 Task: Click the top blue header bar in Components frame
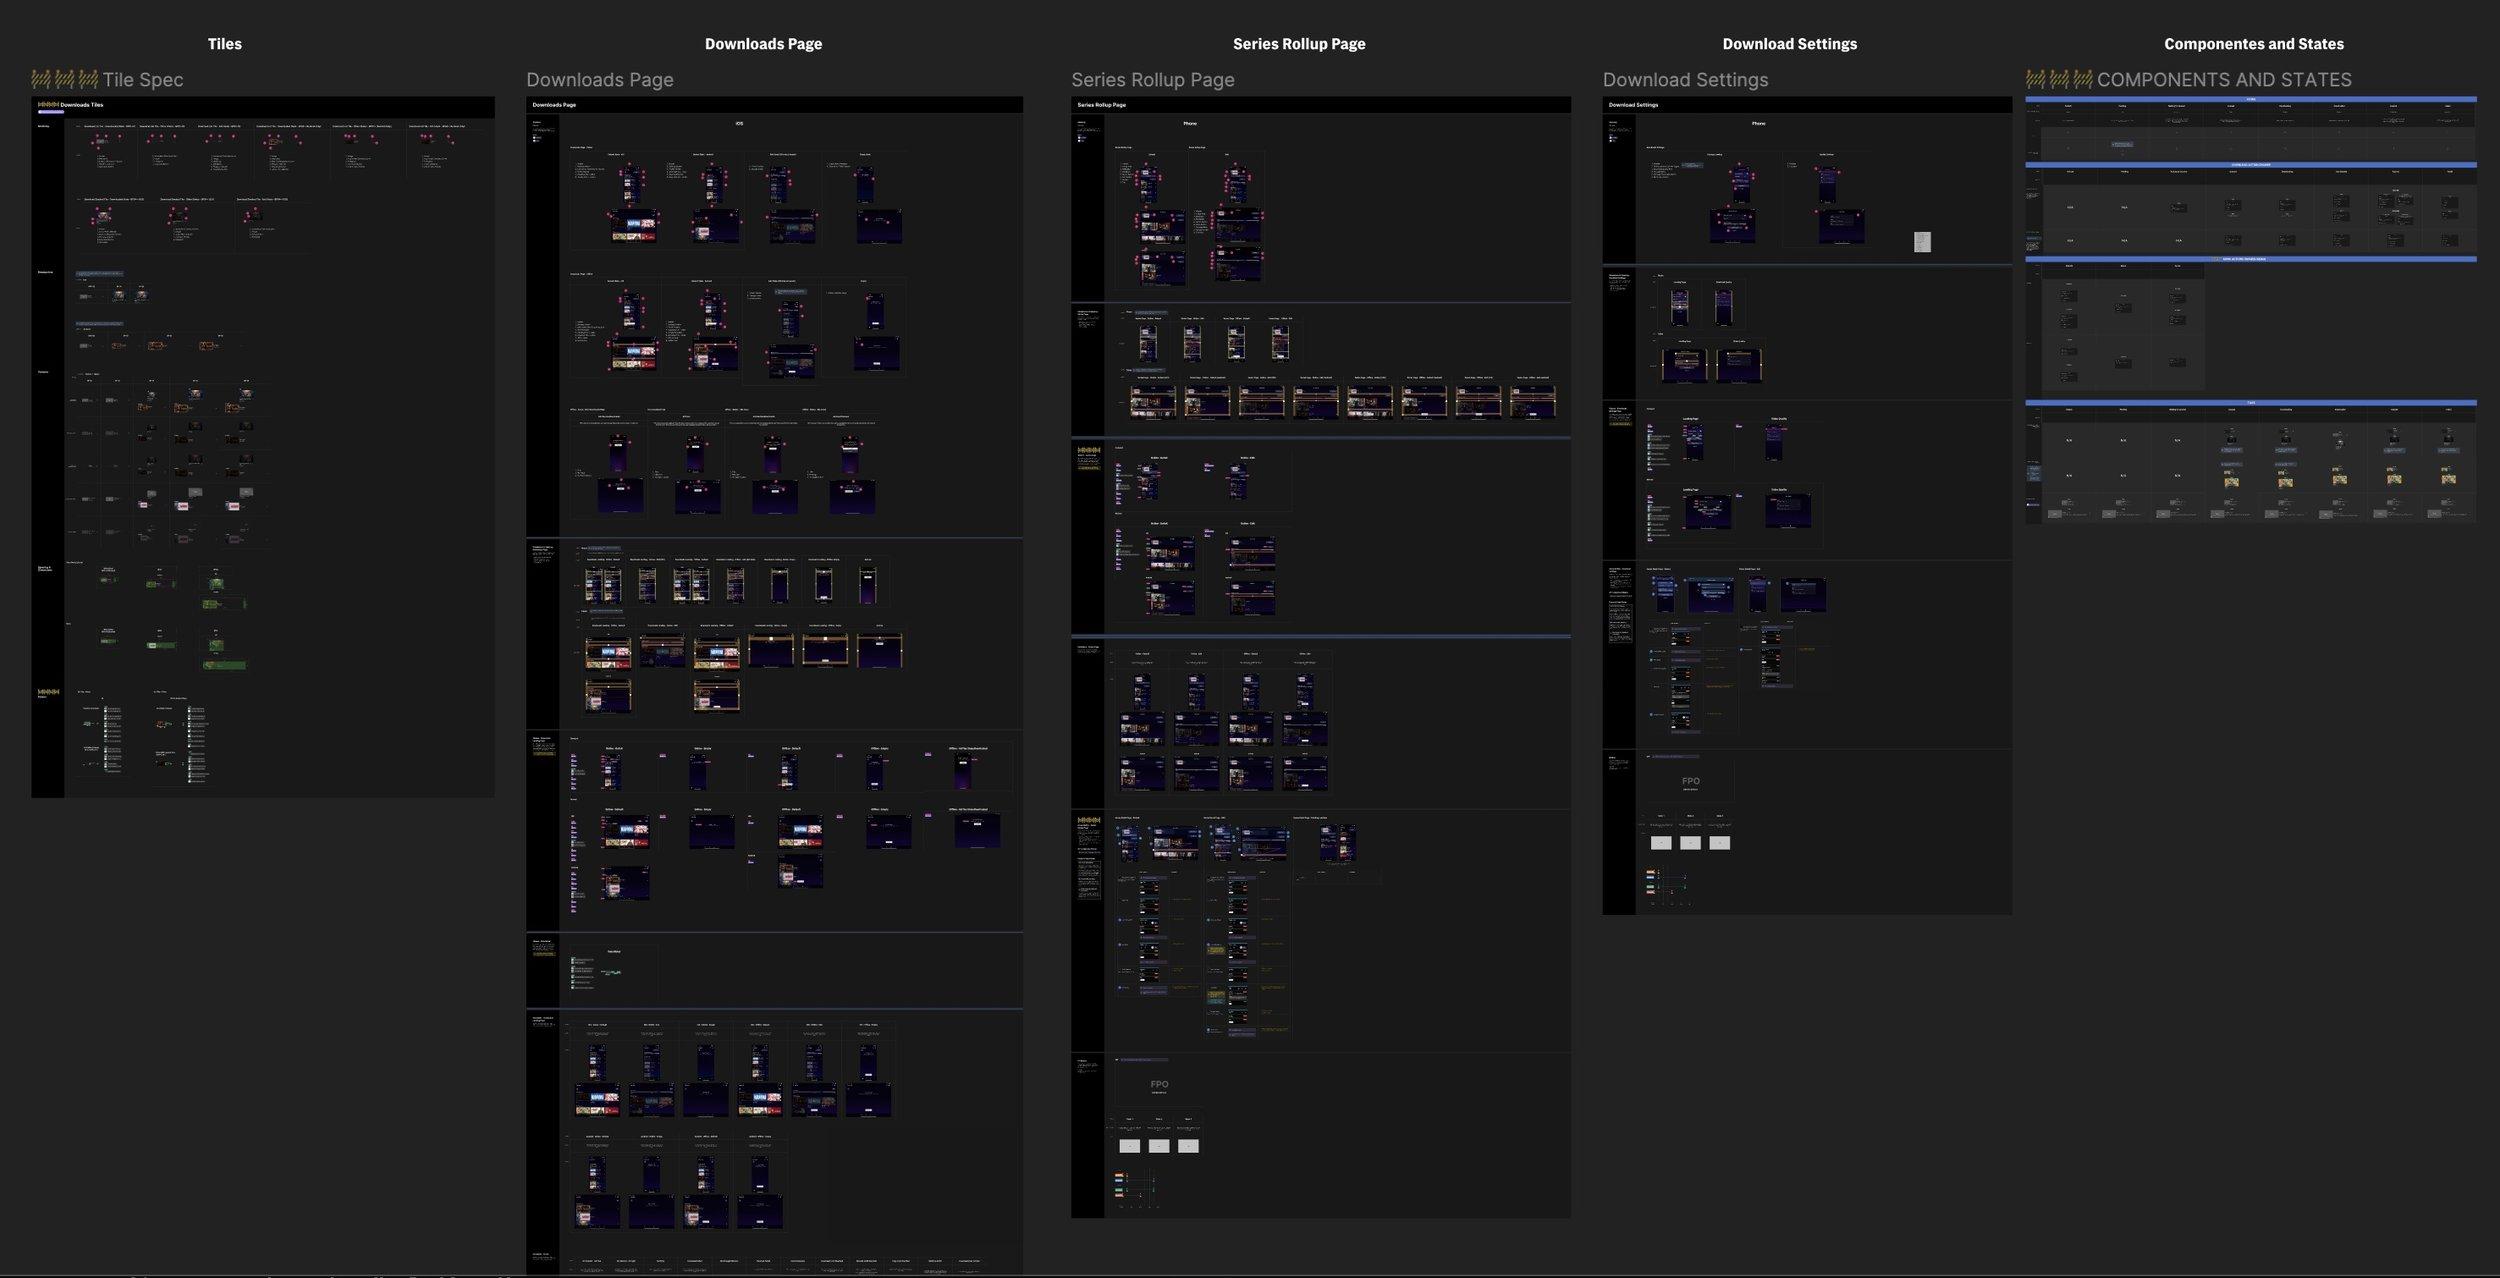tap(2250, 100)
